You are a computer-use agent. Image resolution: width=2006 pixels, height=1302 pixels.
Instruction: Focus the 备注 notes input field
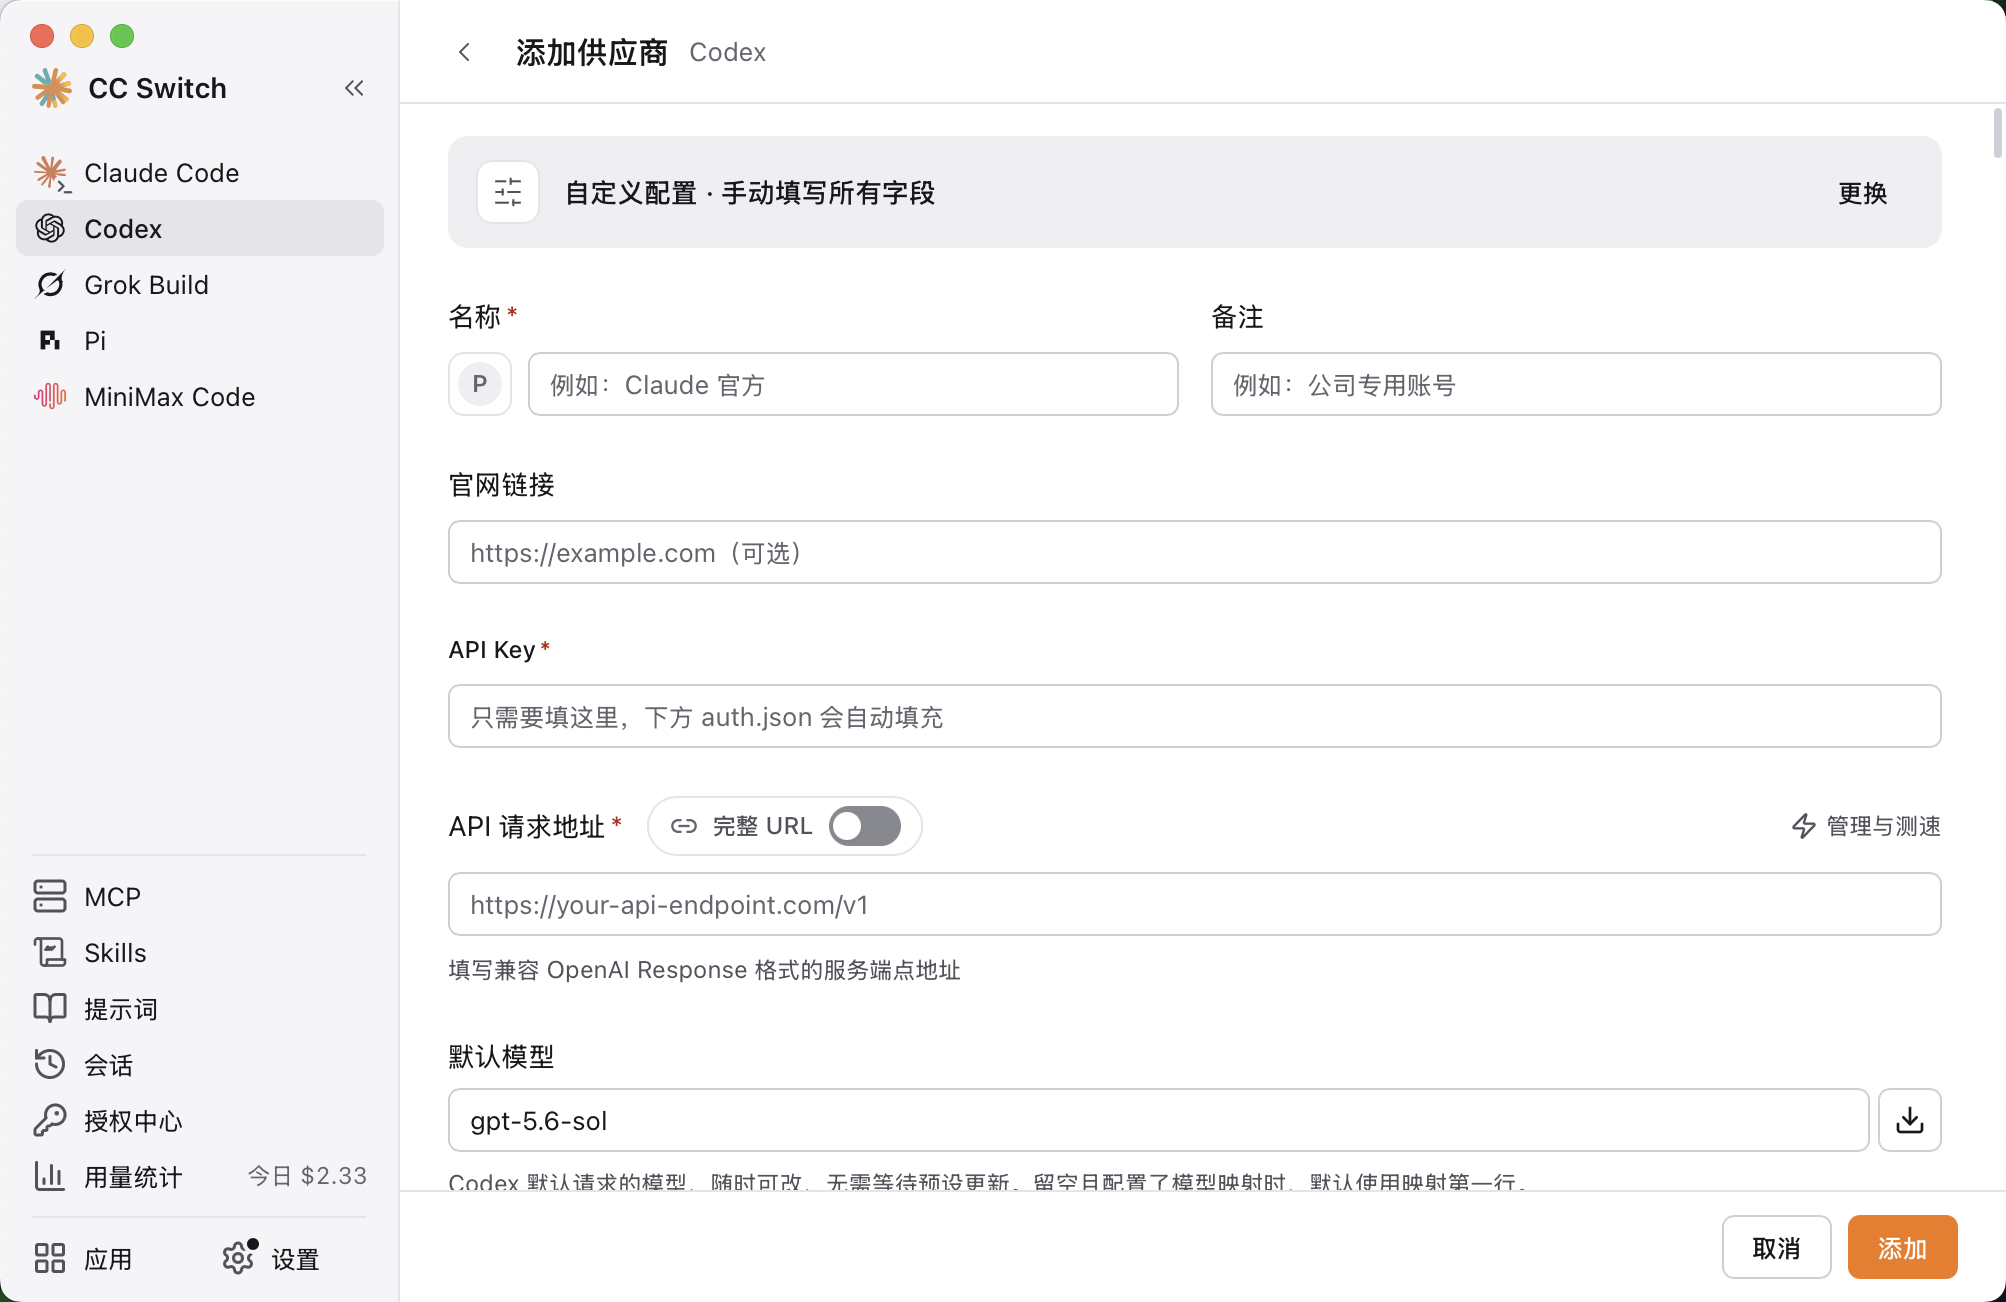pyautogui.click(x=1576, y=384)
